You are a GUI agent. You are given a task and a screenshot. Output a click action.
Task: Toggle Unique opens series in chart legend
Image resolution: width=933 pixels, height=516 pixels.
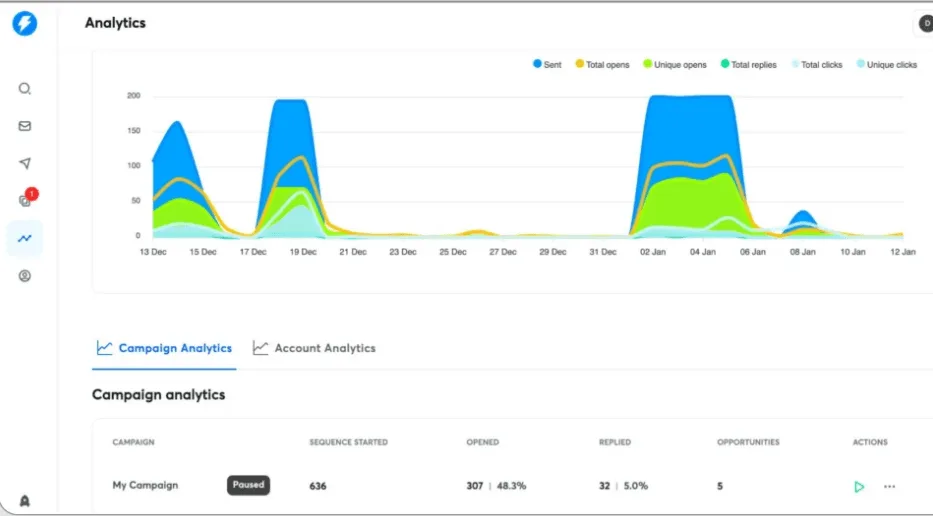[x=674, y=65]
